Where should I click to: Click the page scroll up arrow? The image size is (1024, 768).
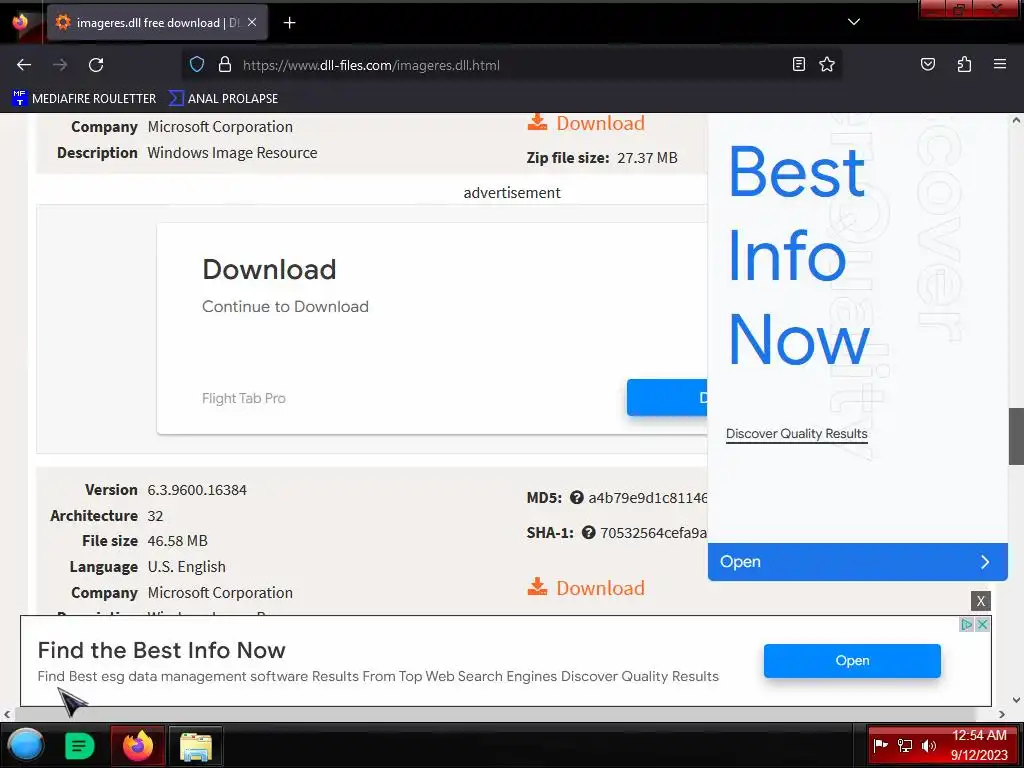click(x=1016, y=120)
